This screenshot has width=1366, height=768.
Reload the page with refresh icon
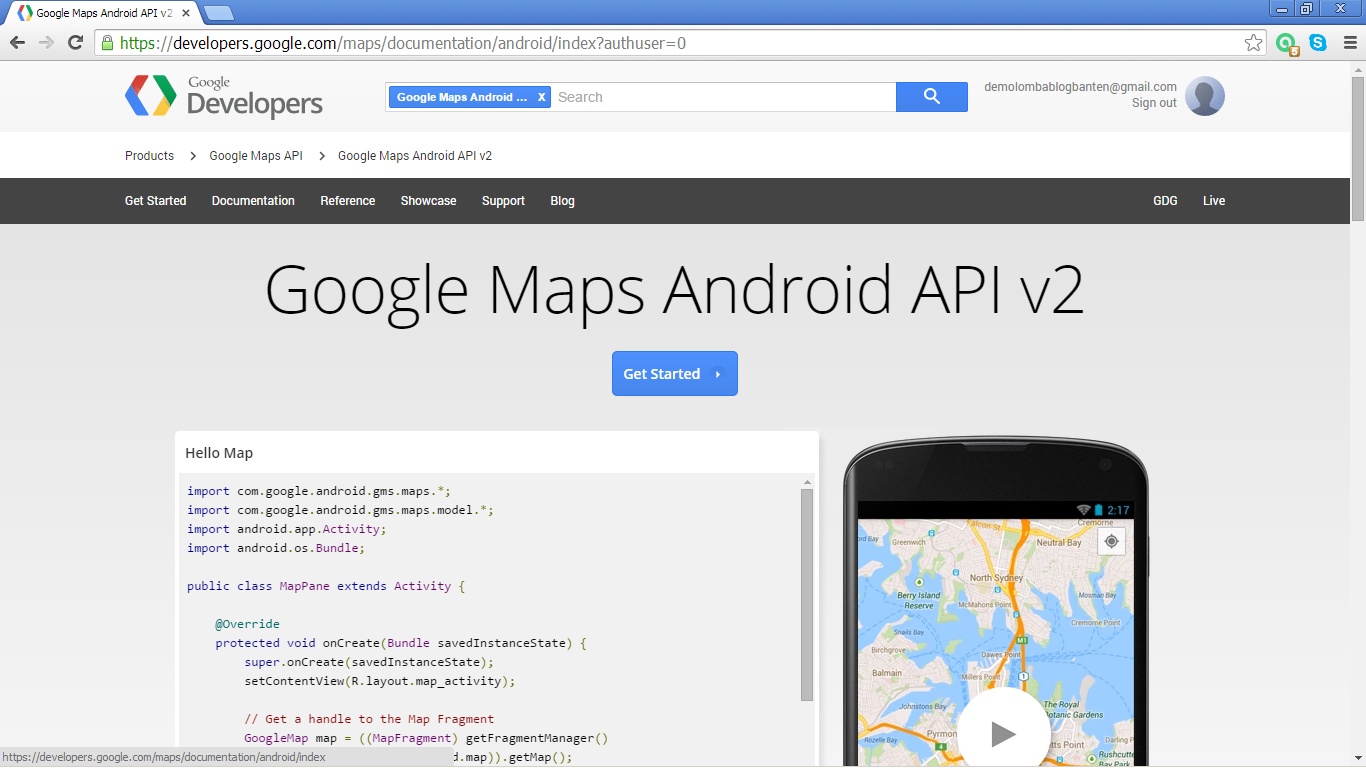(75, 43)
